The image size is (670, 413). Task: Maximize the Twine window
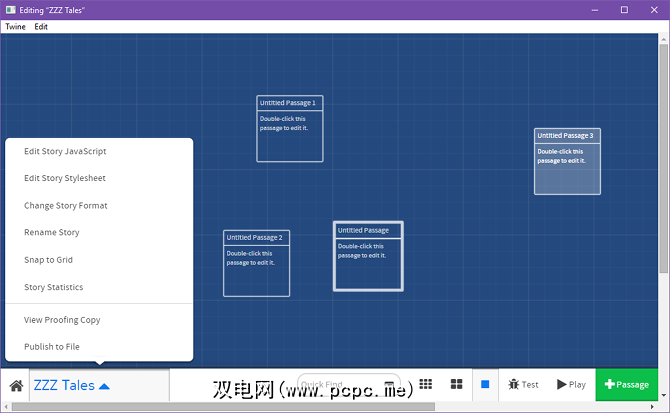pos(624,10)
